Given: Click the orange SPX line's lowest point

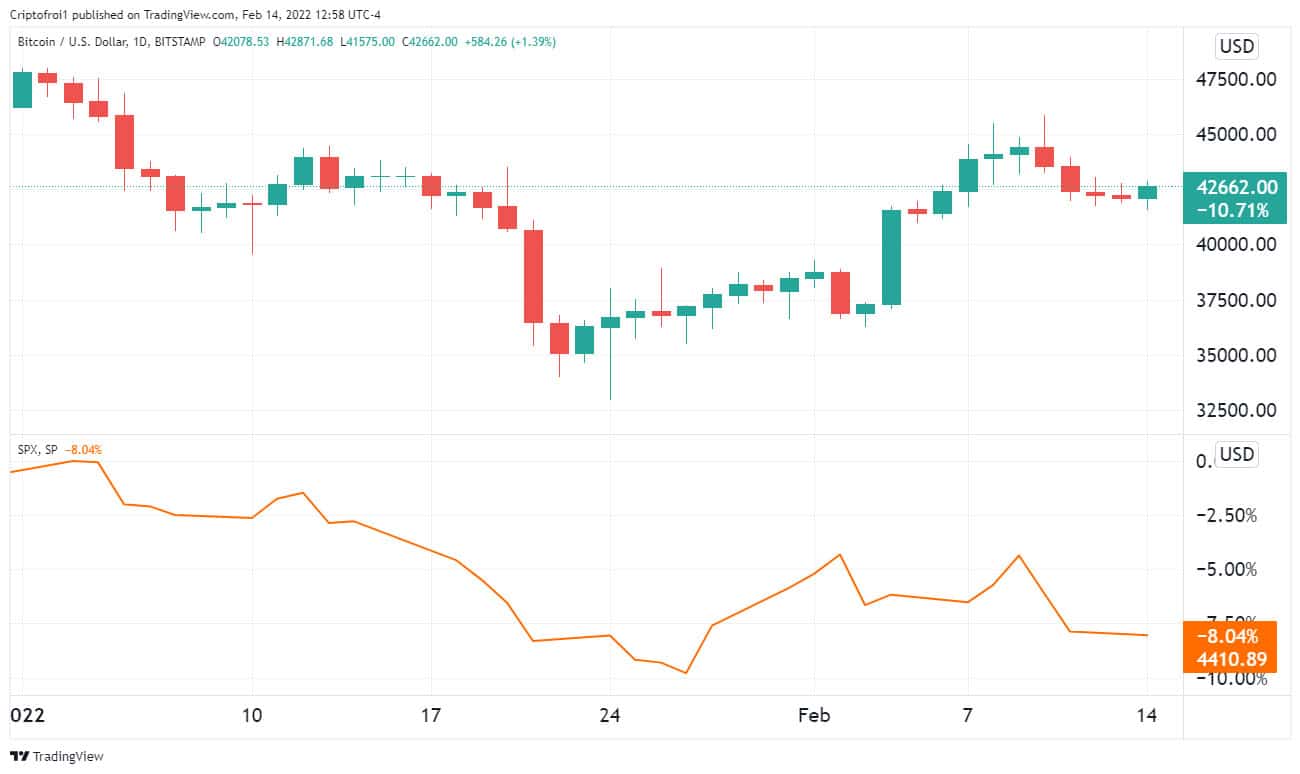Looking at the screenshot, I should (x=686, y=672).
